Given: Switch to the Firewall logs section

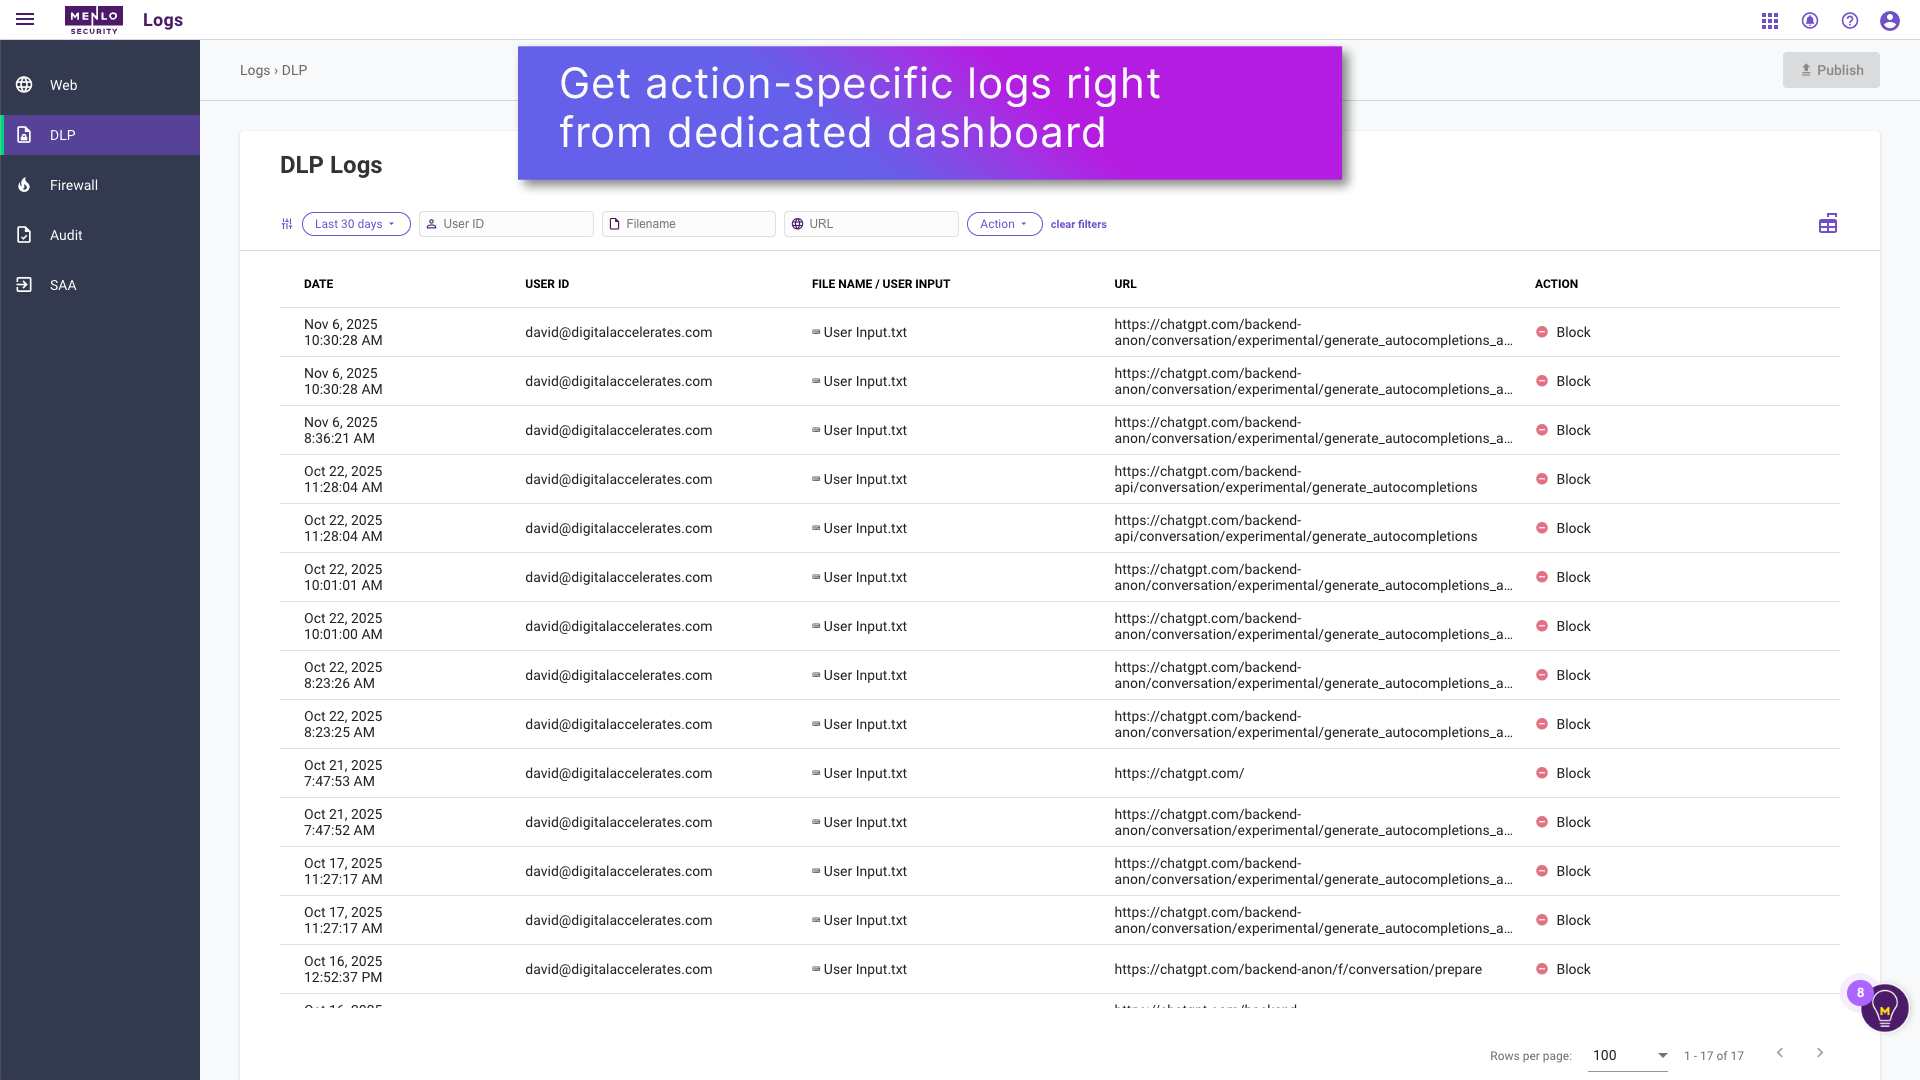Looking at the screenshot, I should click(x=73, y=185).
